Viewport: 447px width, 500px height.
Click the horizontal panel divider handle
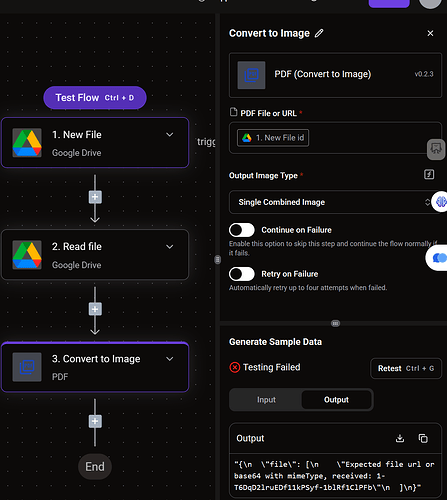335,323
